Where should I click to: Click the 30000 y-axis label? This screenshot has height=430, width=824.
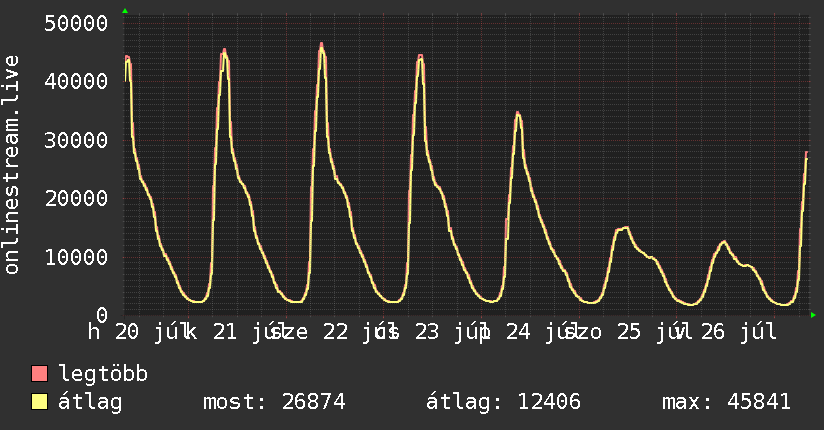click(x=76, y=140)
